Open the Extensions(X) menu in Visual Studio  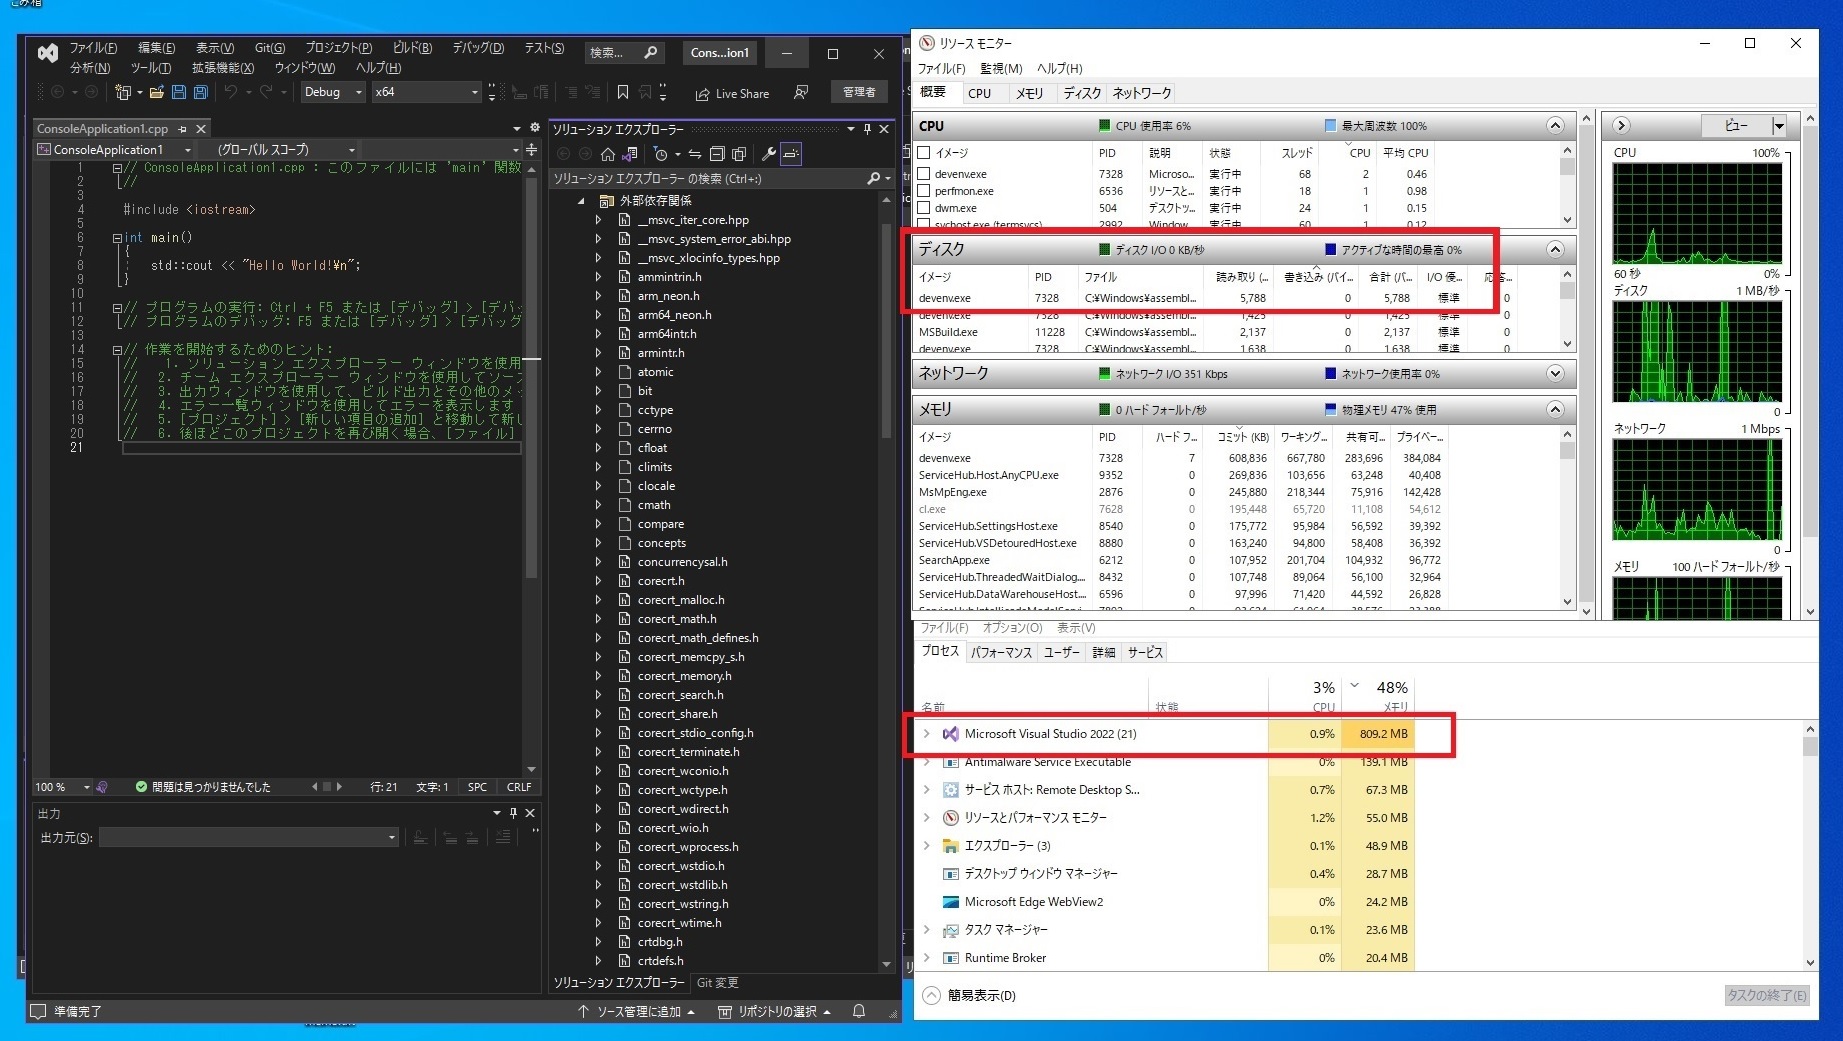(223, 68)
